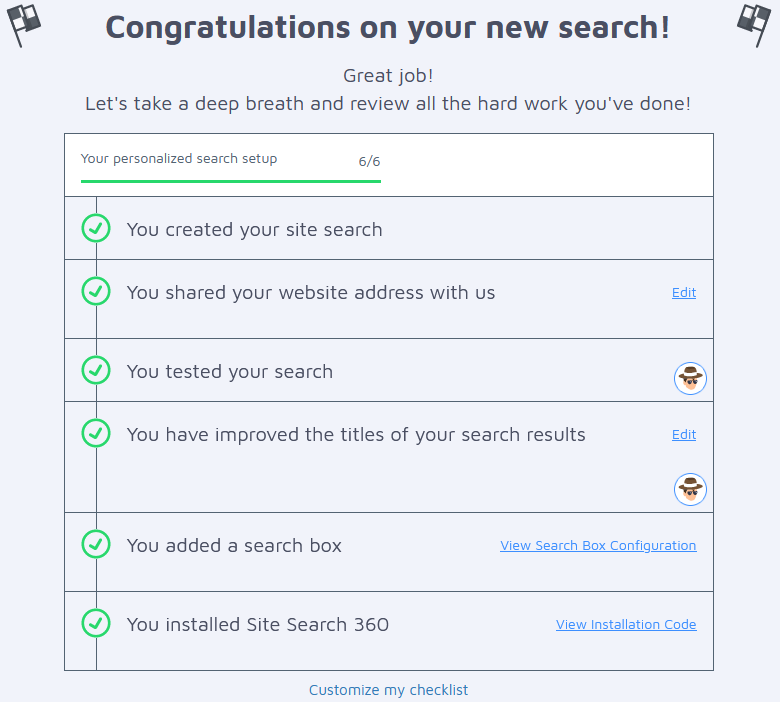Click green checkmark for created site search
Screen dimensions: 780x702
click(x=96, y=228)
